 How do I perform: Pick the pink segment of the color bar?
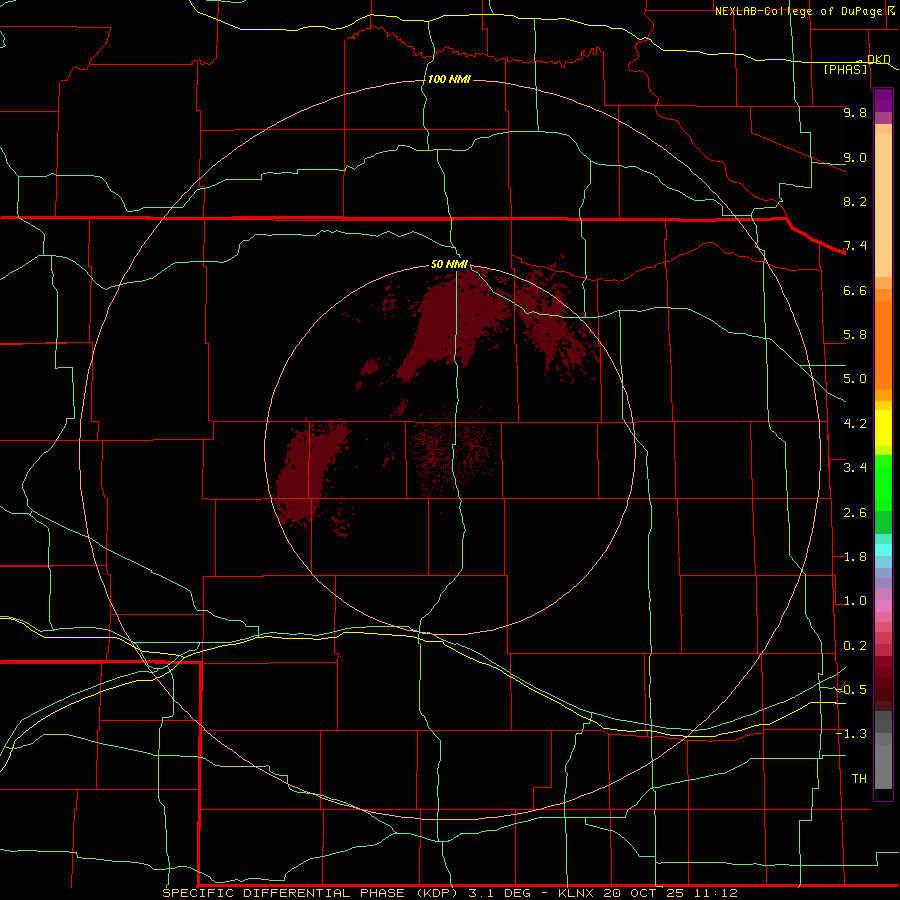click(883, 606)
